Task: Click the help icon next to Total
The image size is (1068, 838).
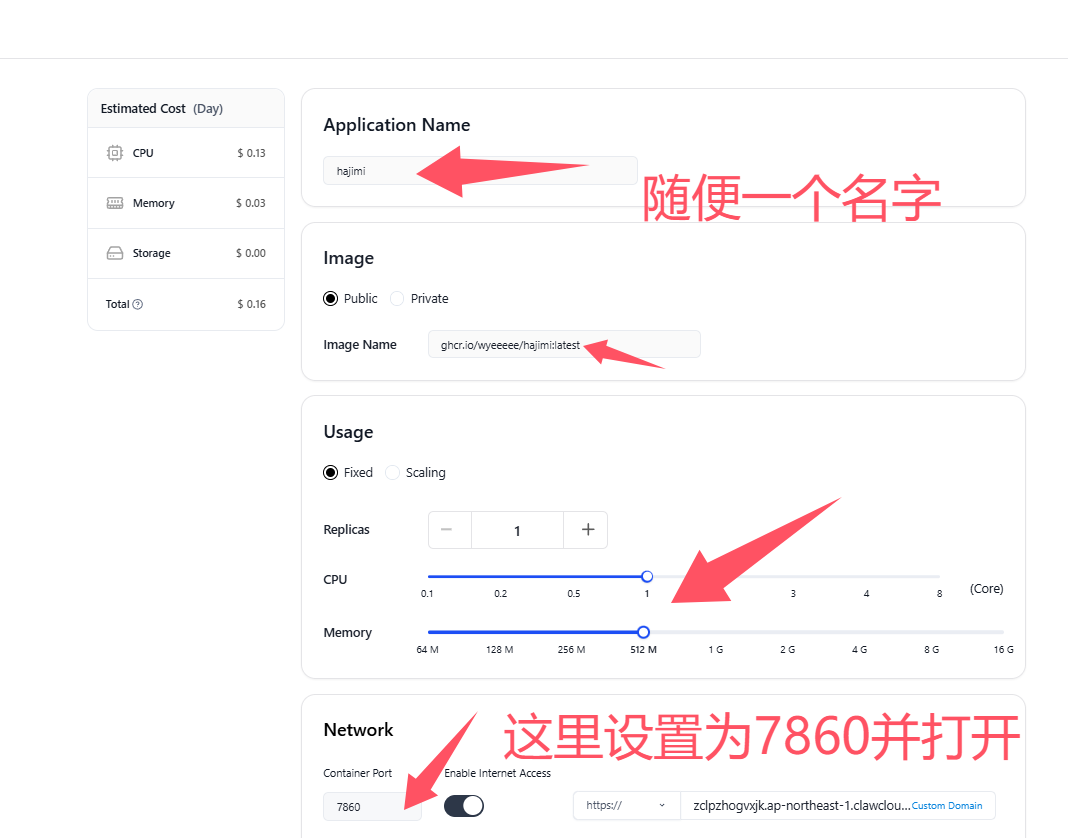Action: [138, 304]
